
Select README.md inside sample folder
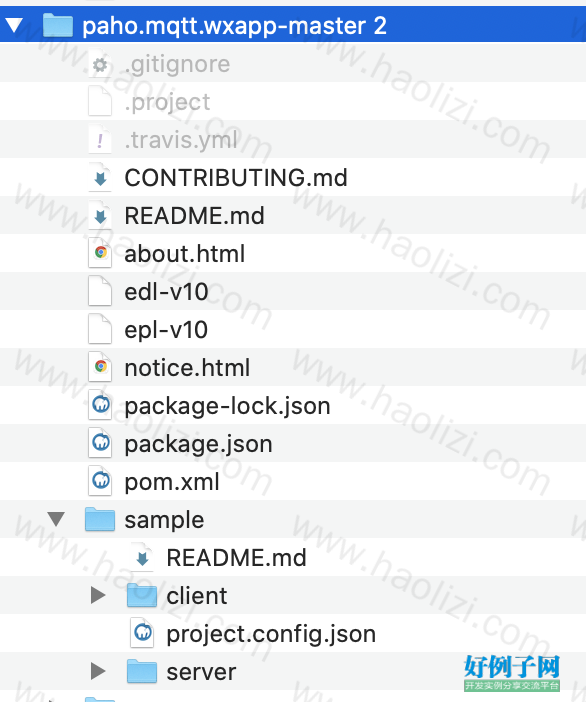click(236, 558)
